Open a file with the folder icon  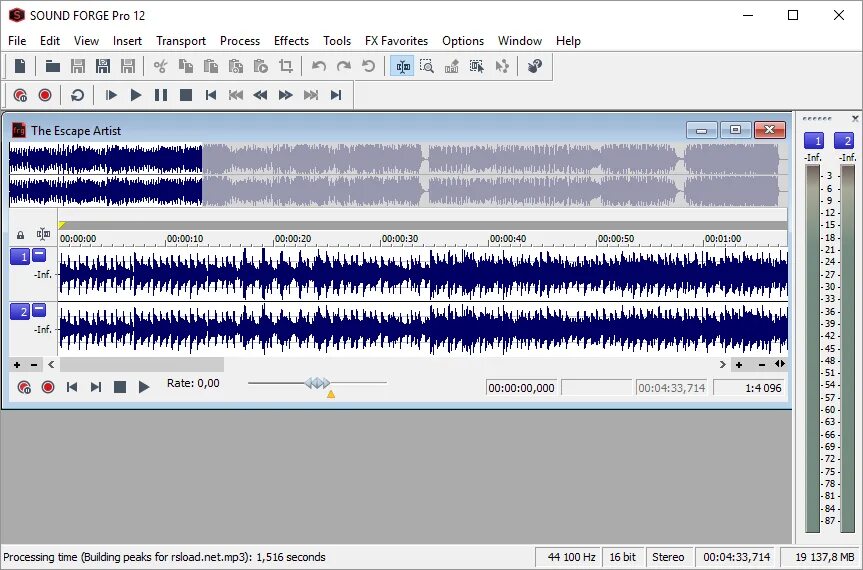(52, 66)
